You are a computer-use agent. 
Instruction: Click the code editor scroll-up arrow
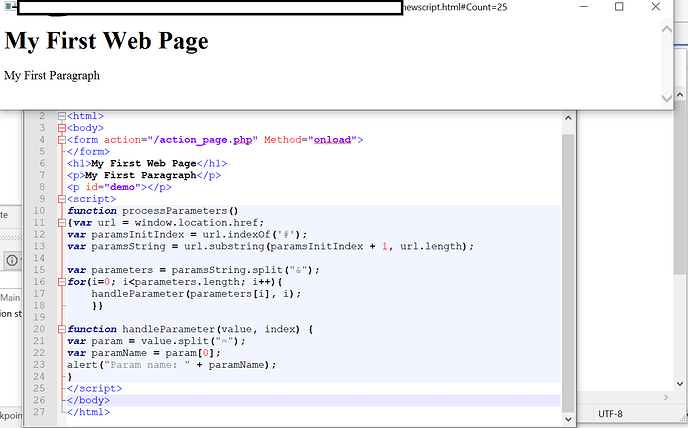pyautogui.click(x=568, y=118)
